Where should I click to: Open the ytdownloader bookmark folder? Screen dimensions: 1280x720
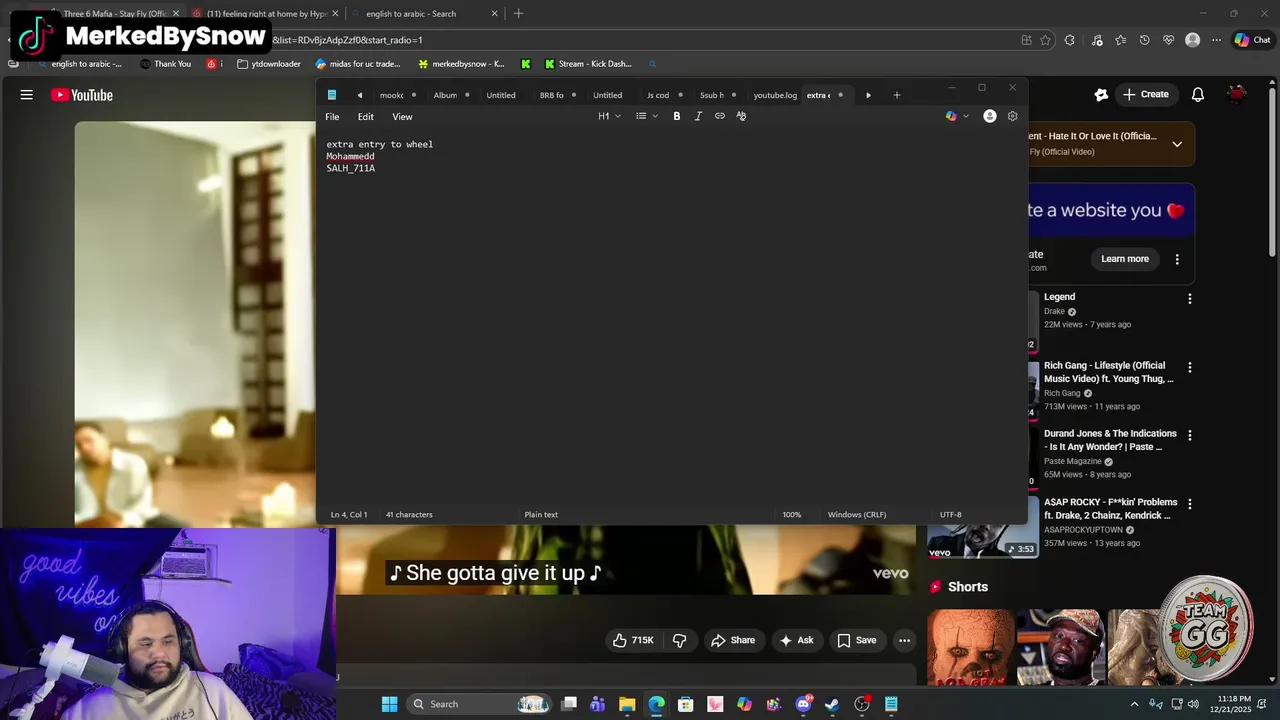(269, 64)
